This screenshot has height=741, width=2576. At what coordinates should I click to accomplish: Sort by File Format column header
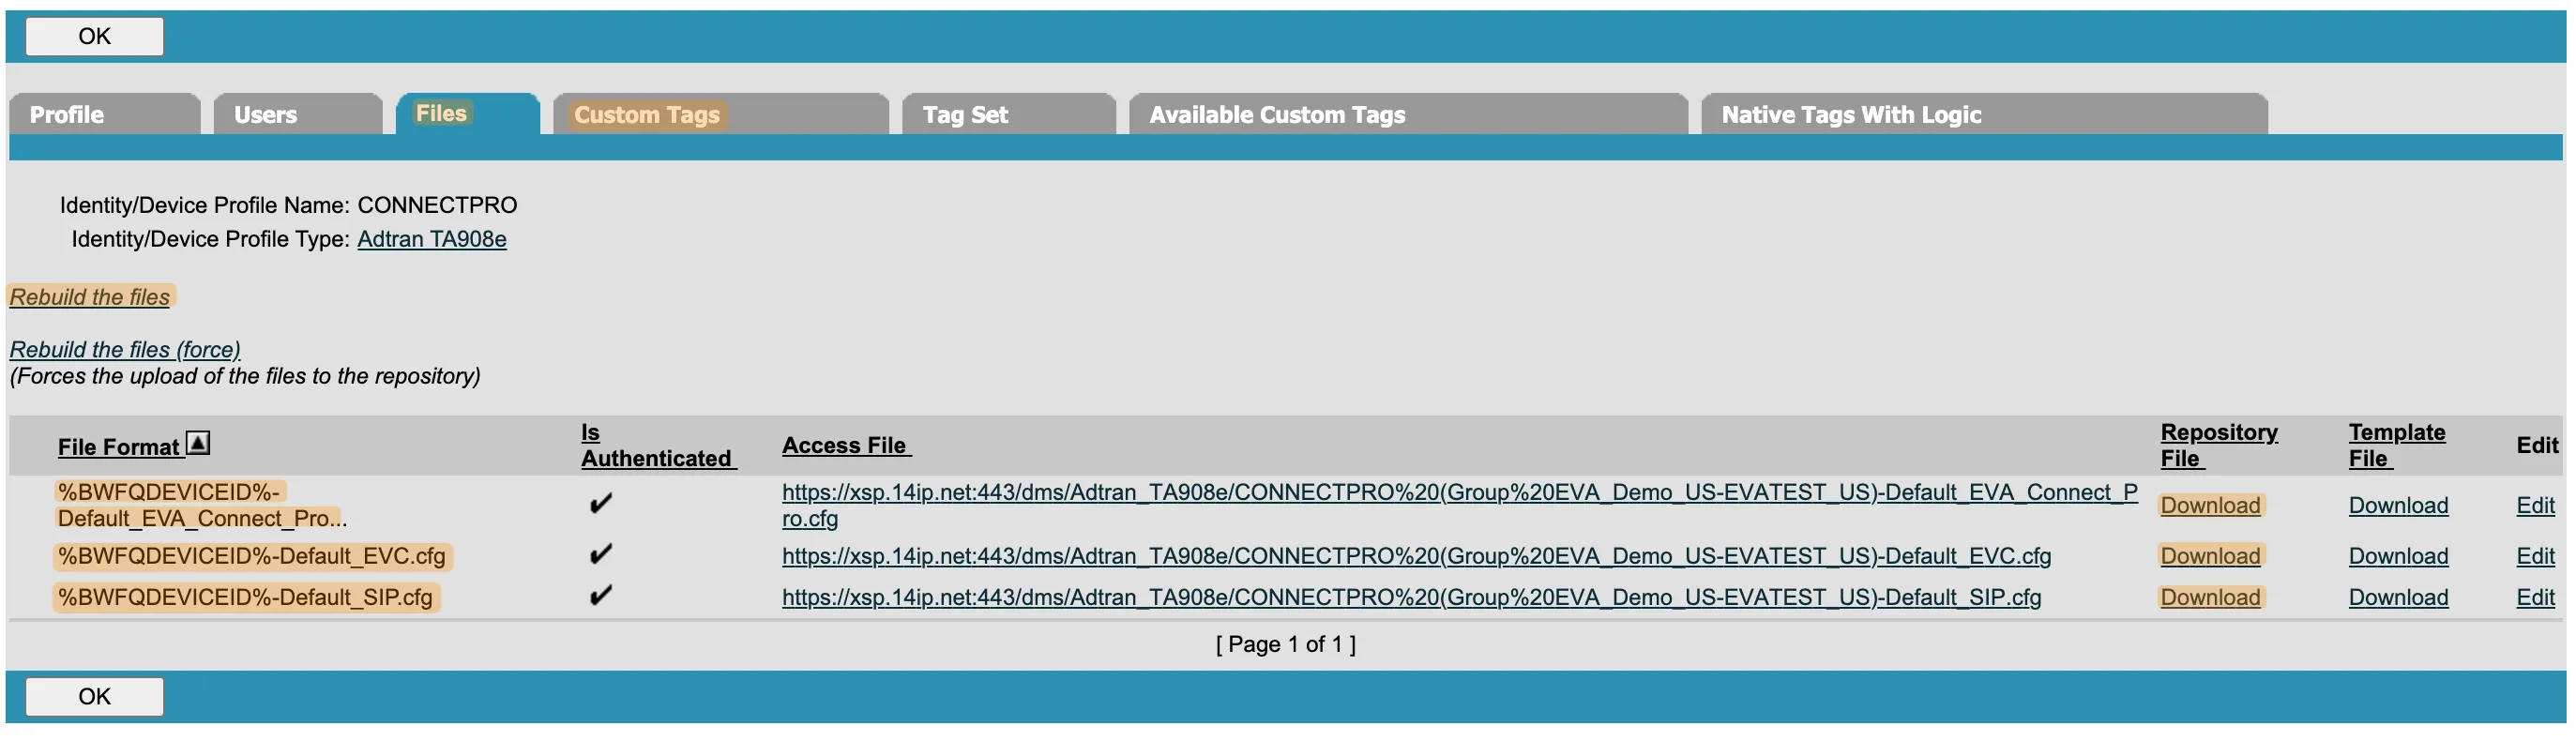click(119, 447)
